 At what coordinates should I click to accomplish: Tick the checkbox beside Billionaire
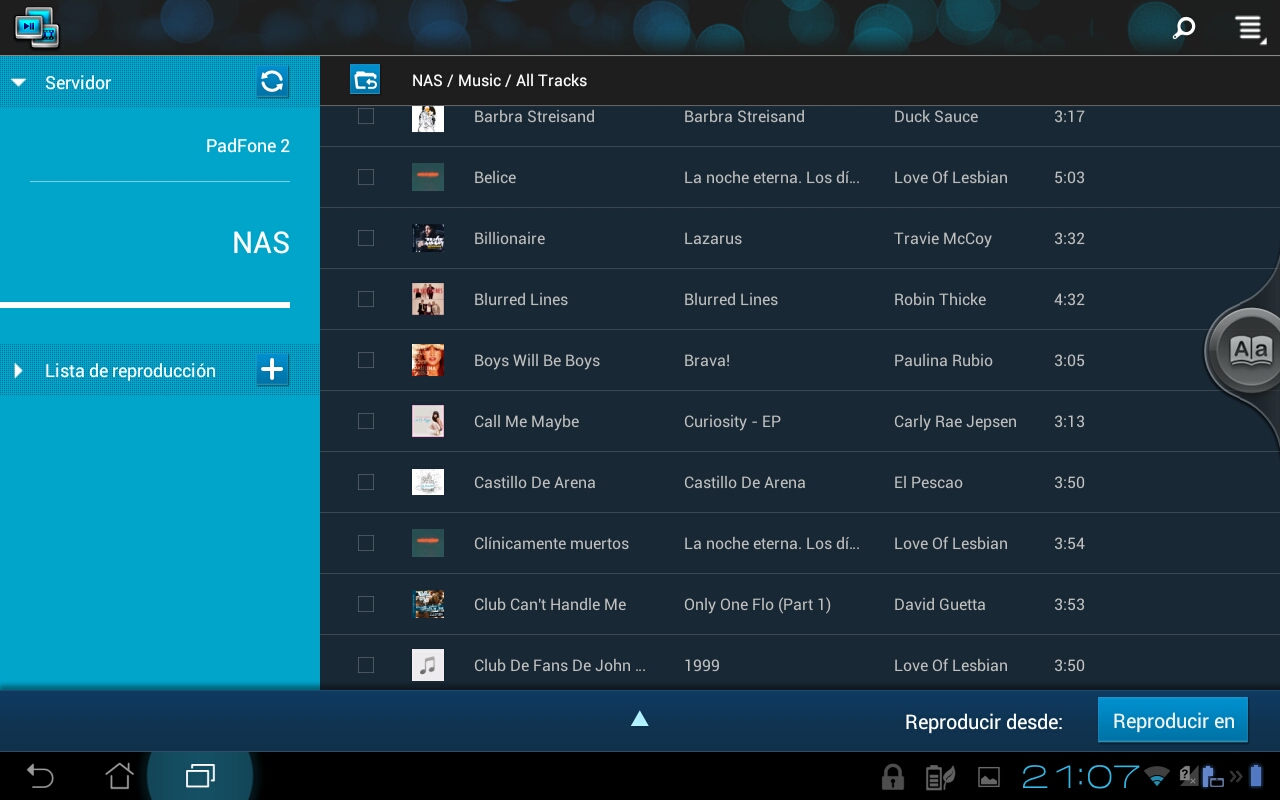tap(366, 238)
